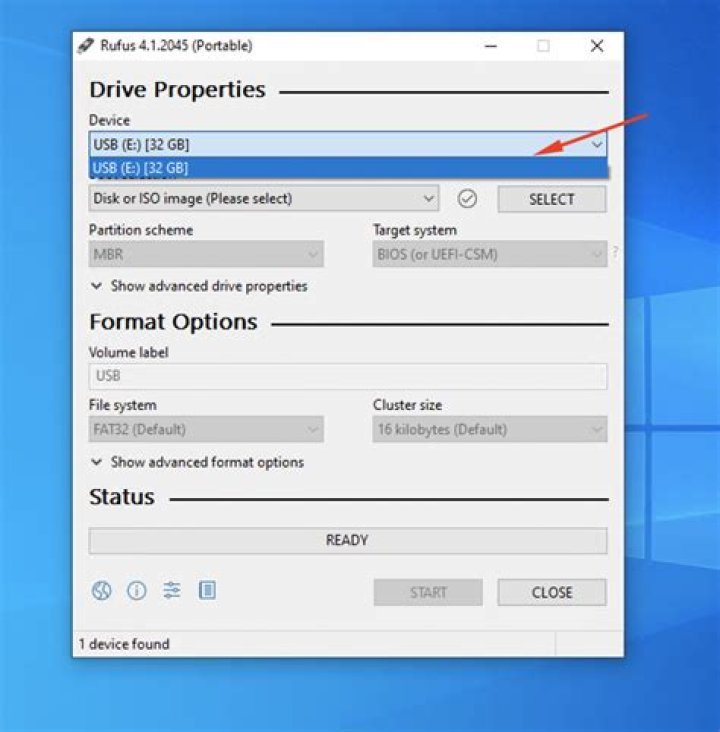Open the Target system BIOS dropdown
This screenshot has height=732, width=720.
[x=490, y=254]
